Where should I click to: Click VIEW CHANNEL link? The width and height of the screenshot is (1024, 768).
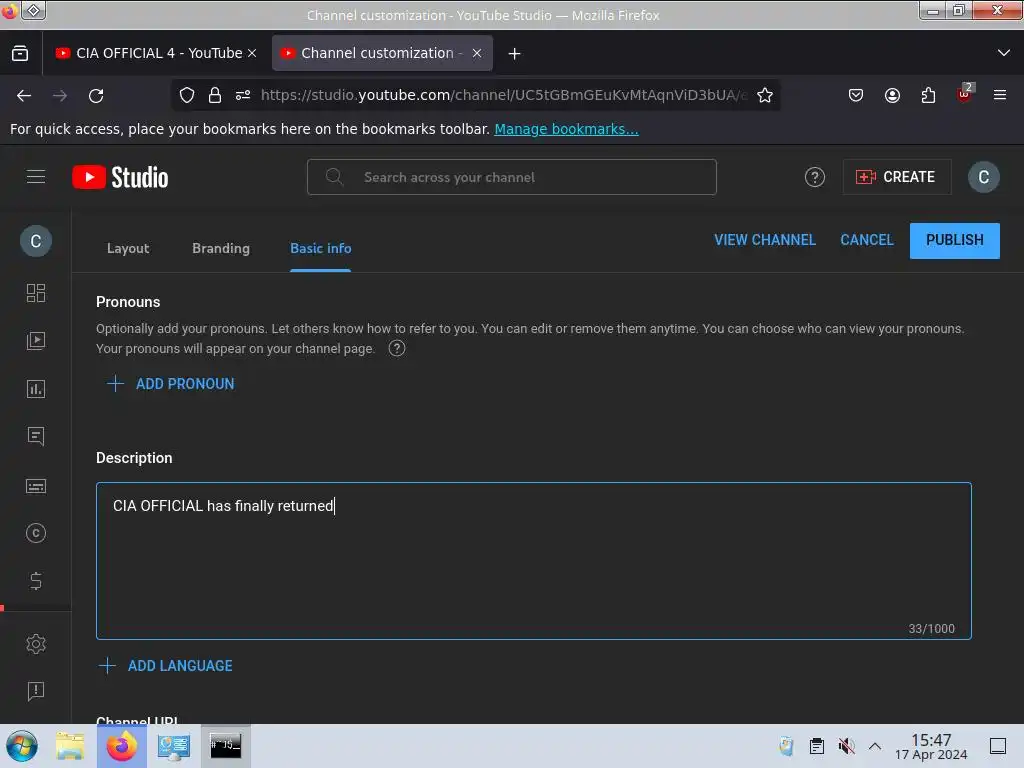765,240
